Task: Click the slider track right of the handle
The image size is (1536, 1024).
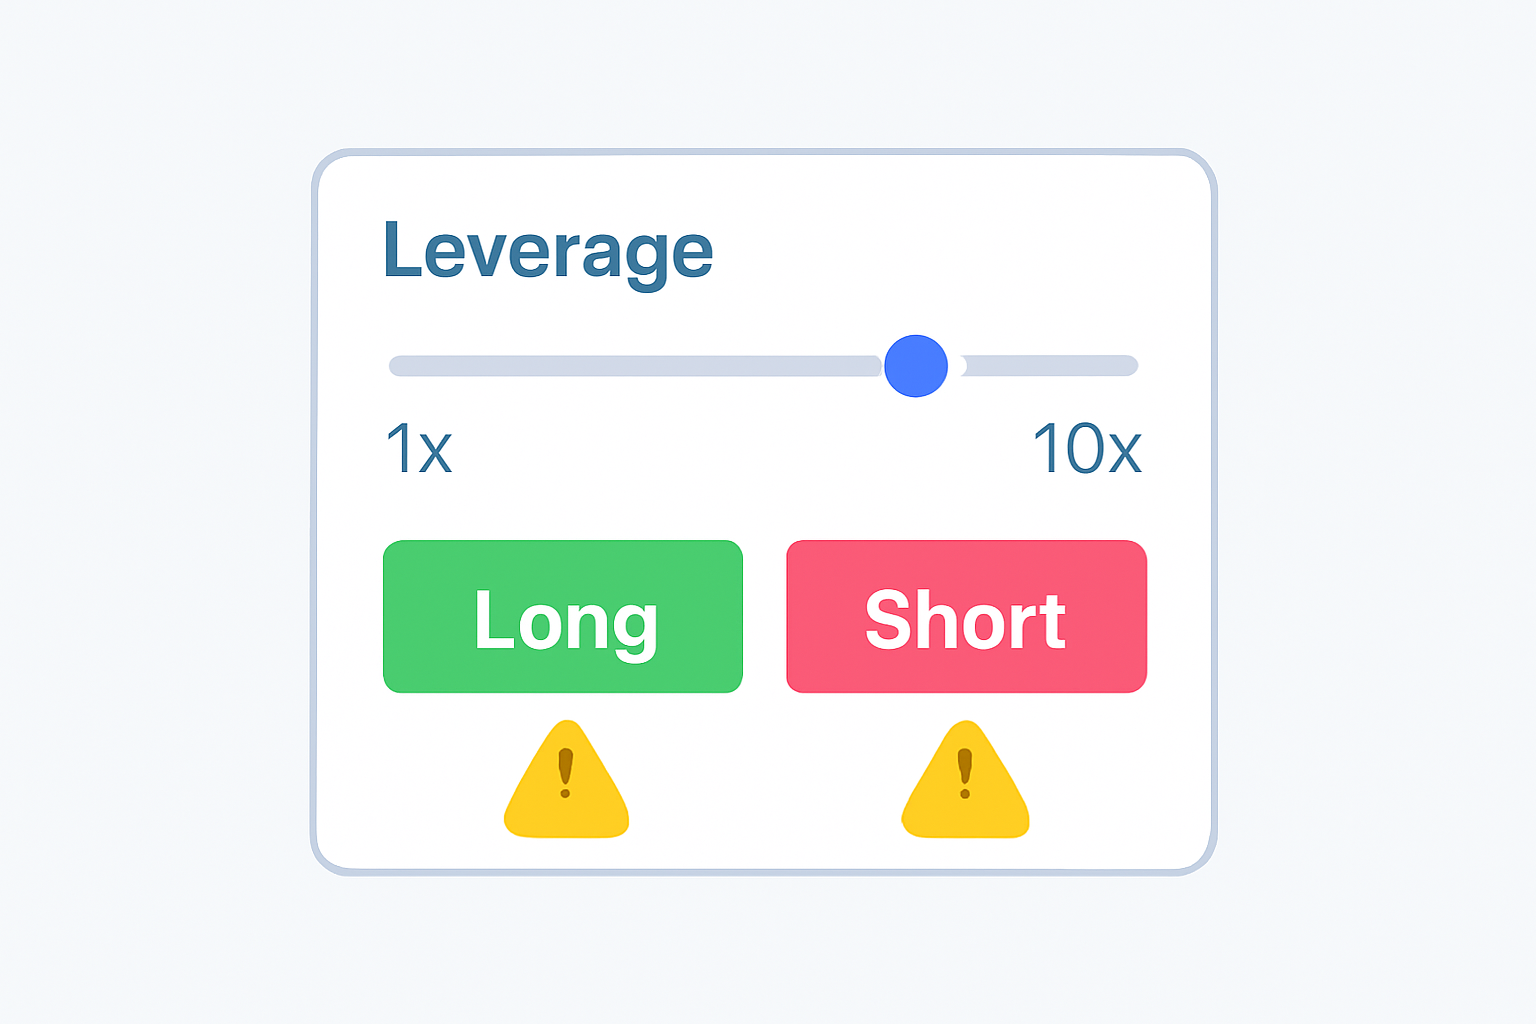Action: tap(1050, 366)
